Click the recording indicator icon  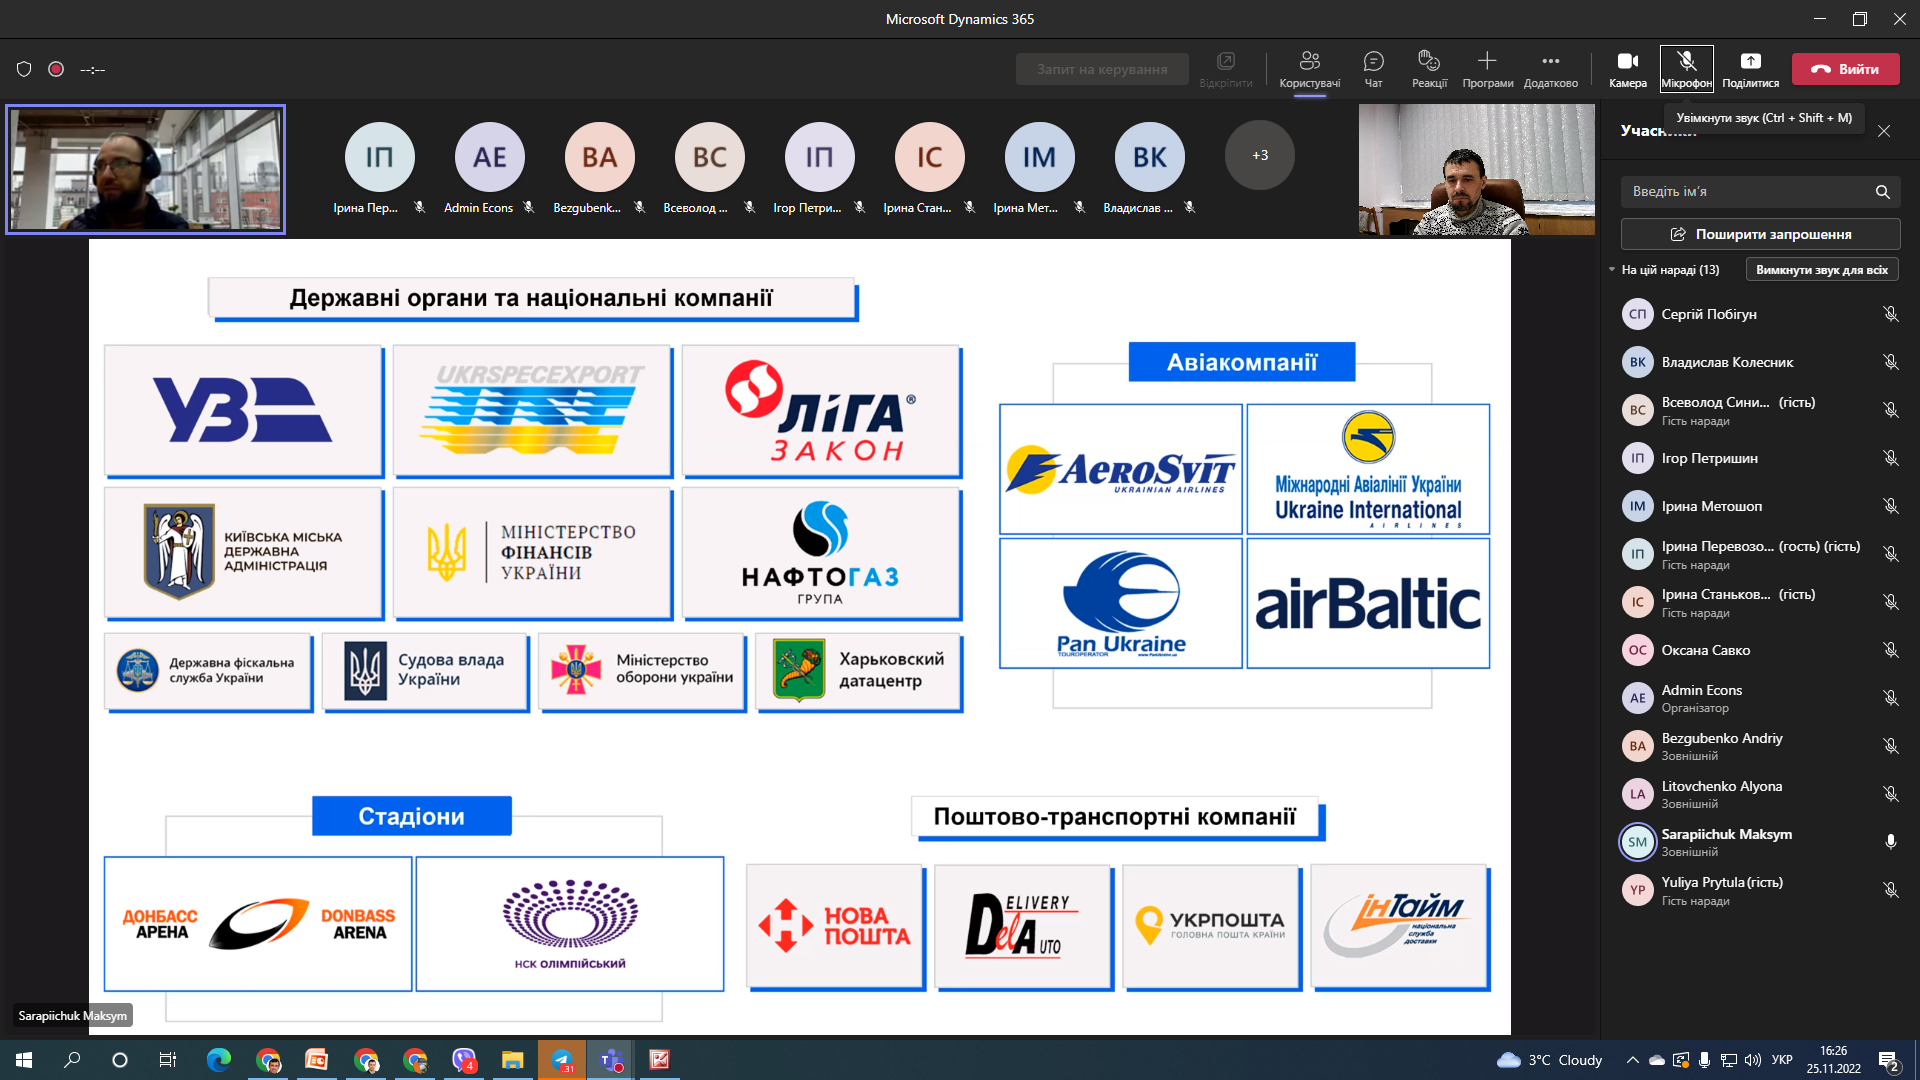pos(56,69)
